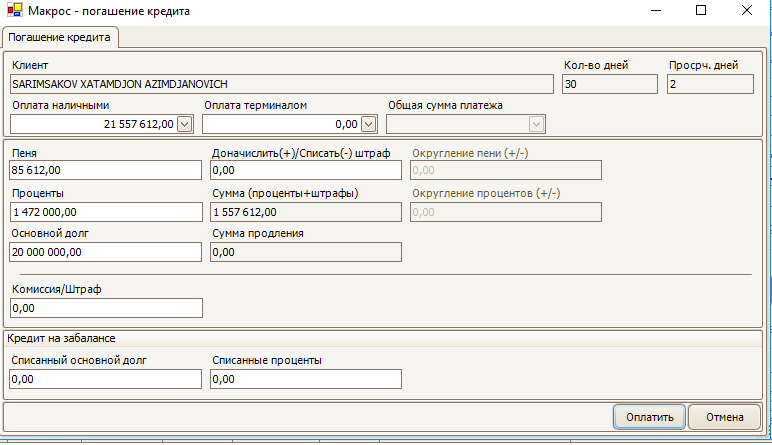Screen dimensions: 772x445
Task: Click the Основной долг field
Action: coord(105,252)
